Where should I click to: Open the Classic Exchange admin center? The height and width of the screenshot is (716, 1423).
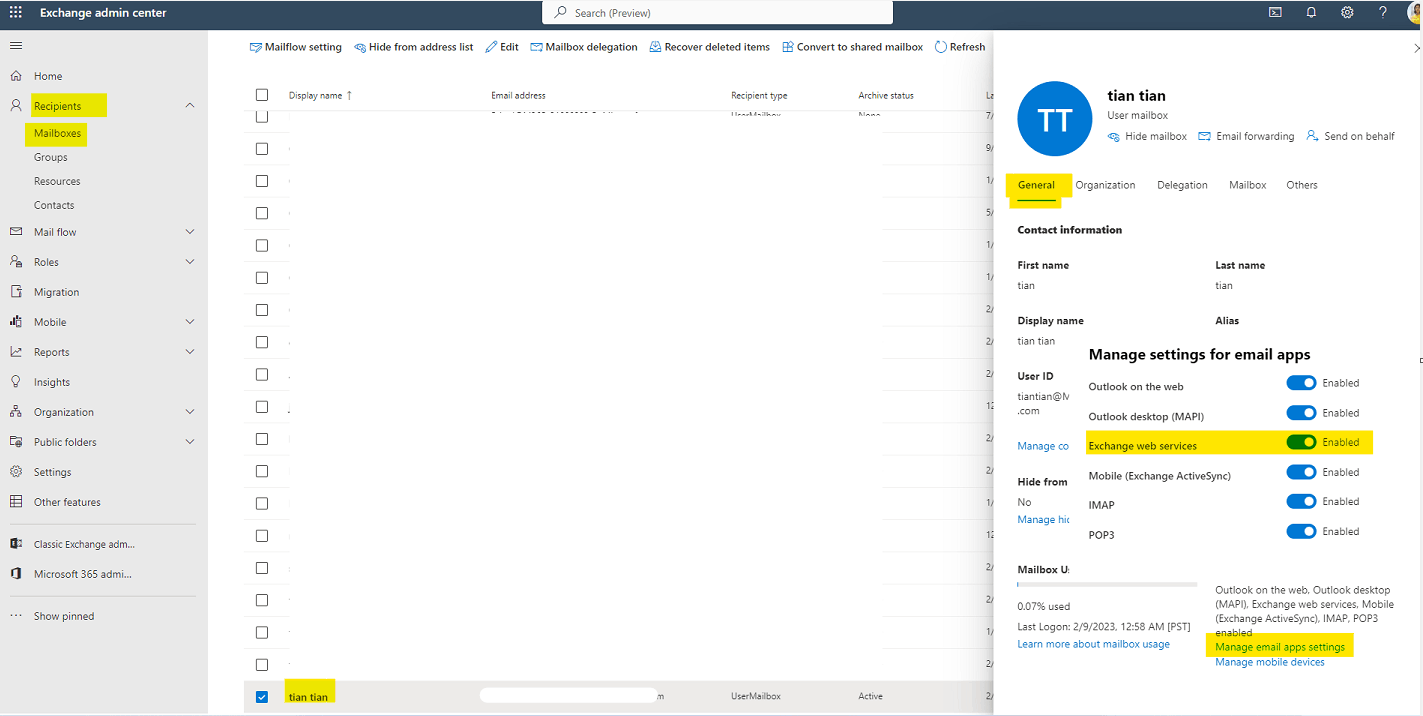point(84,544)
